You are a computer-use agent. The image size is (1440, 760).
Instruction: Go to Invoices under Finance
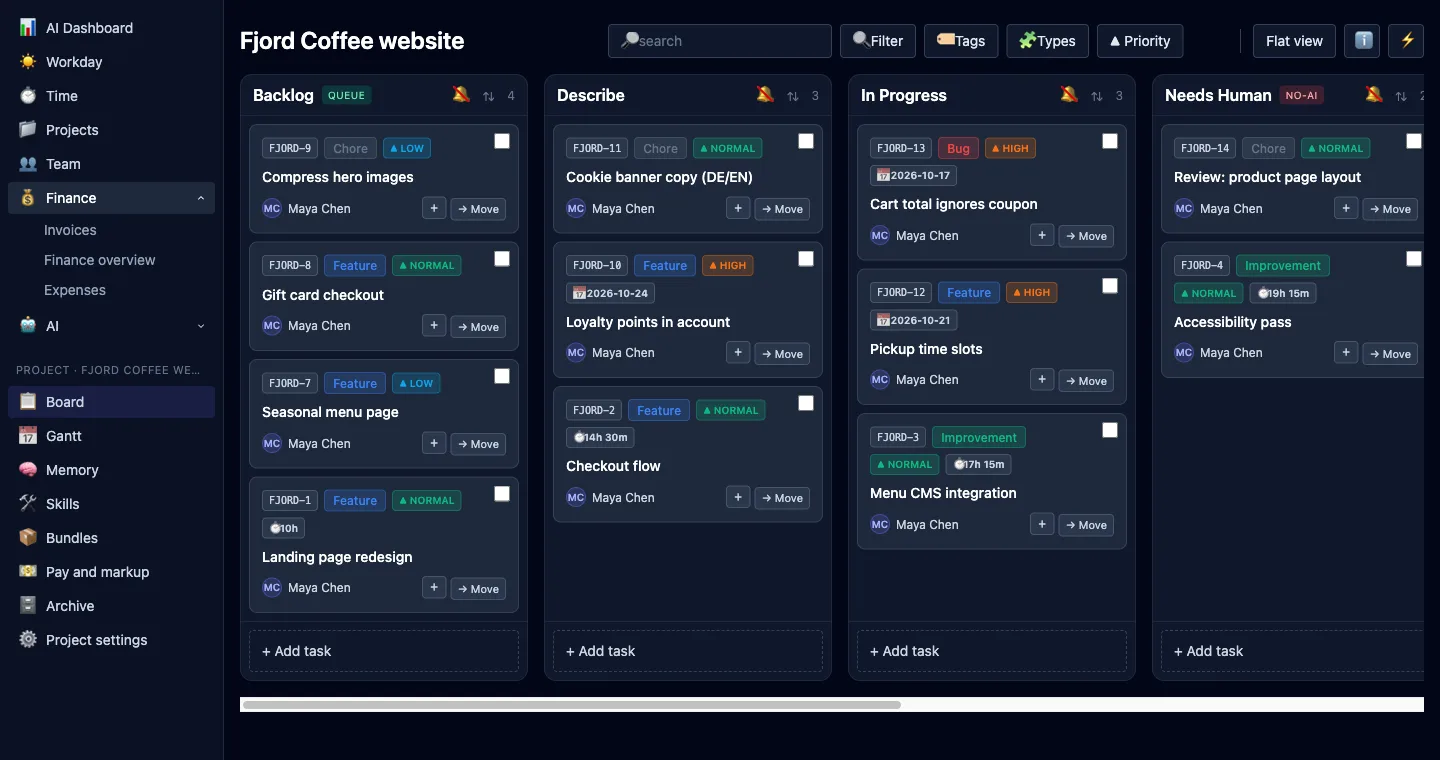[70, 230]
